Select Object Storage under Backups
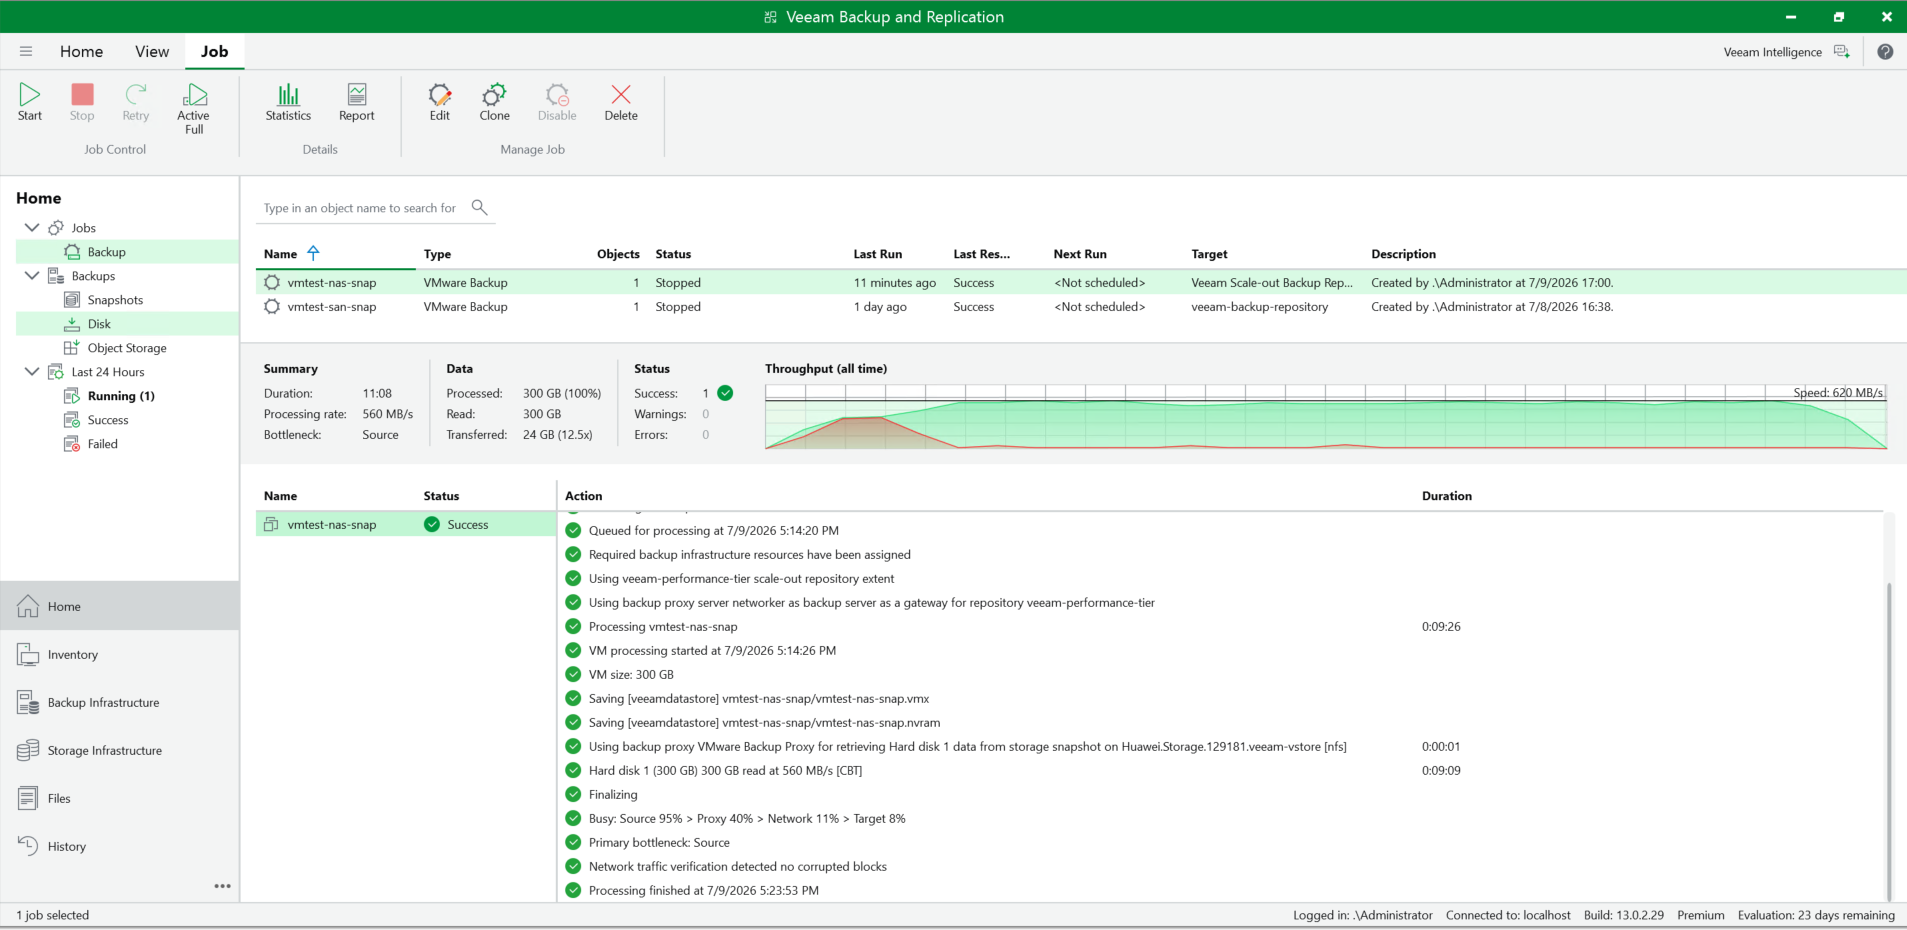1907x930 pixels. (x=126, y=348)
